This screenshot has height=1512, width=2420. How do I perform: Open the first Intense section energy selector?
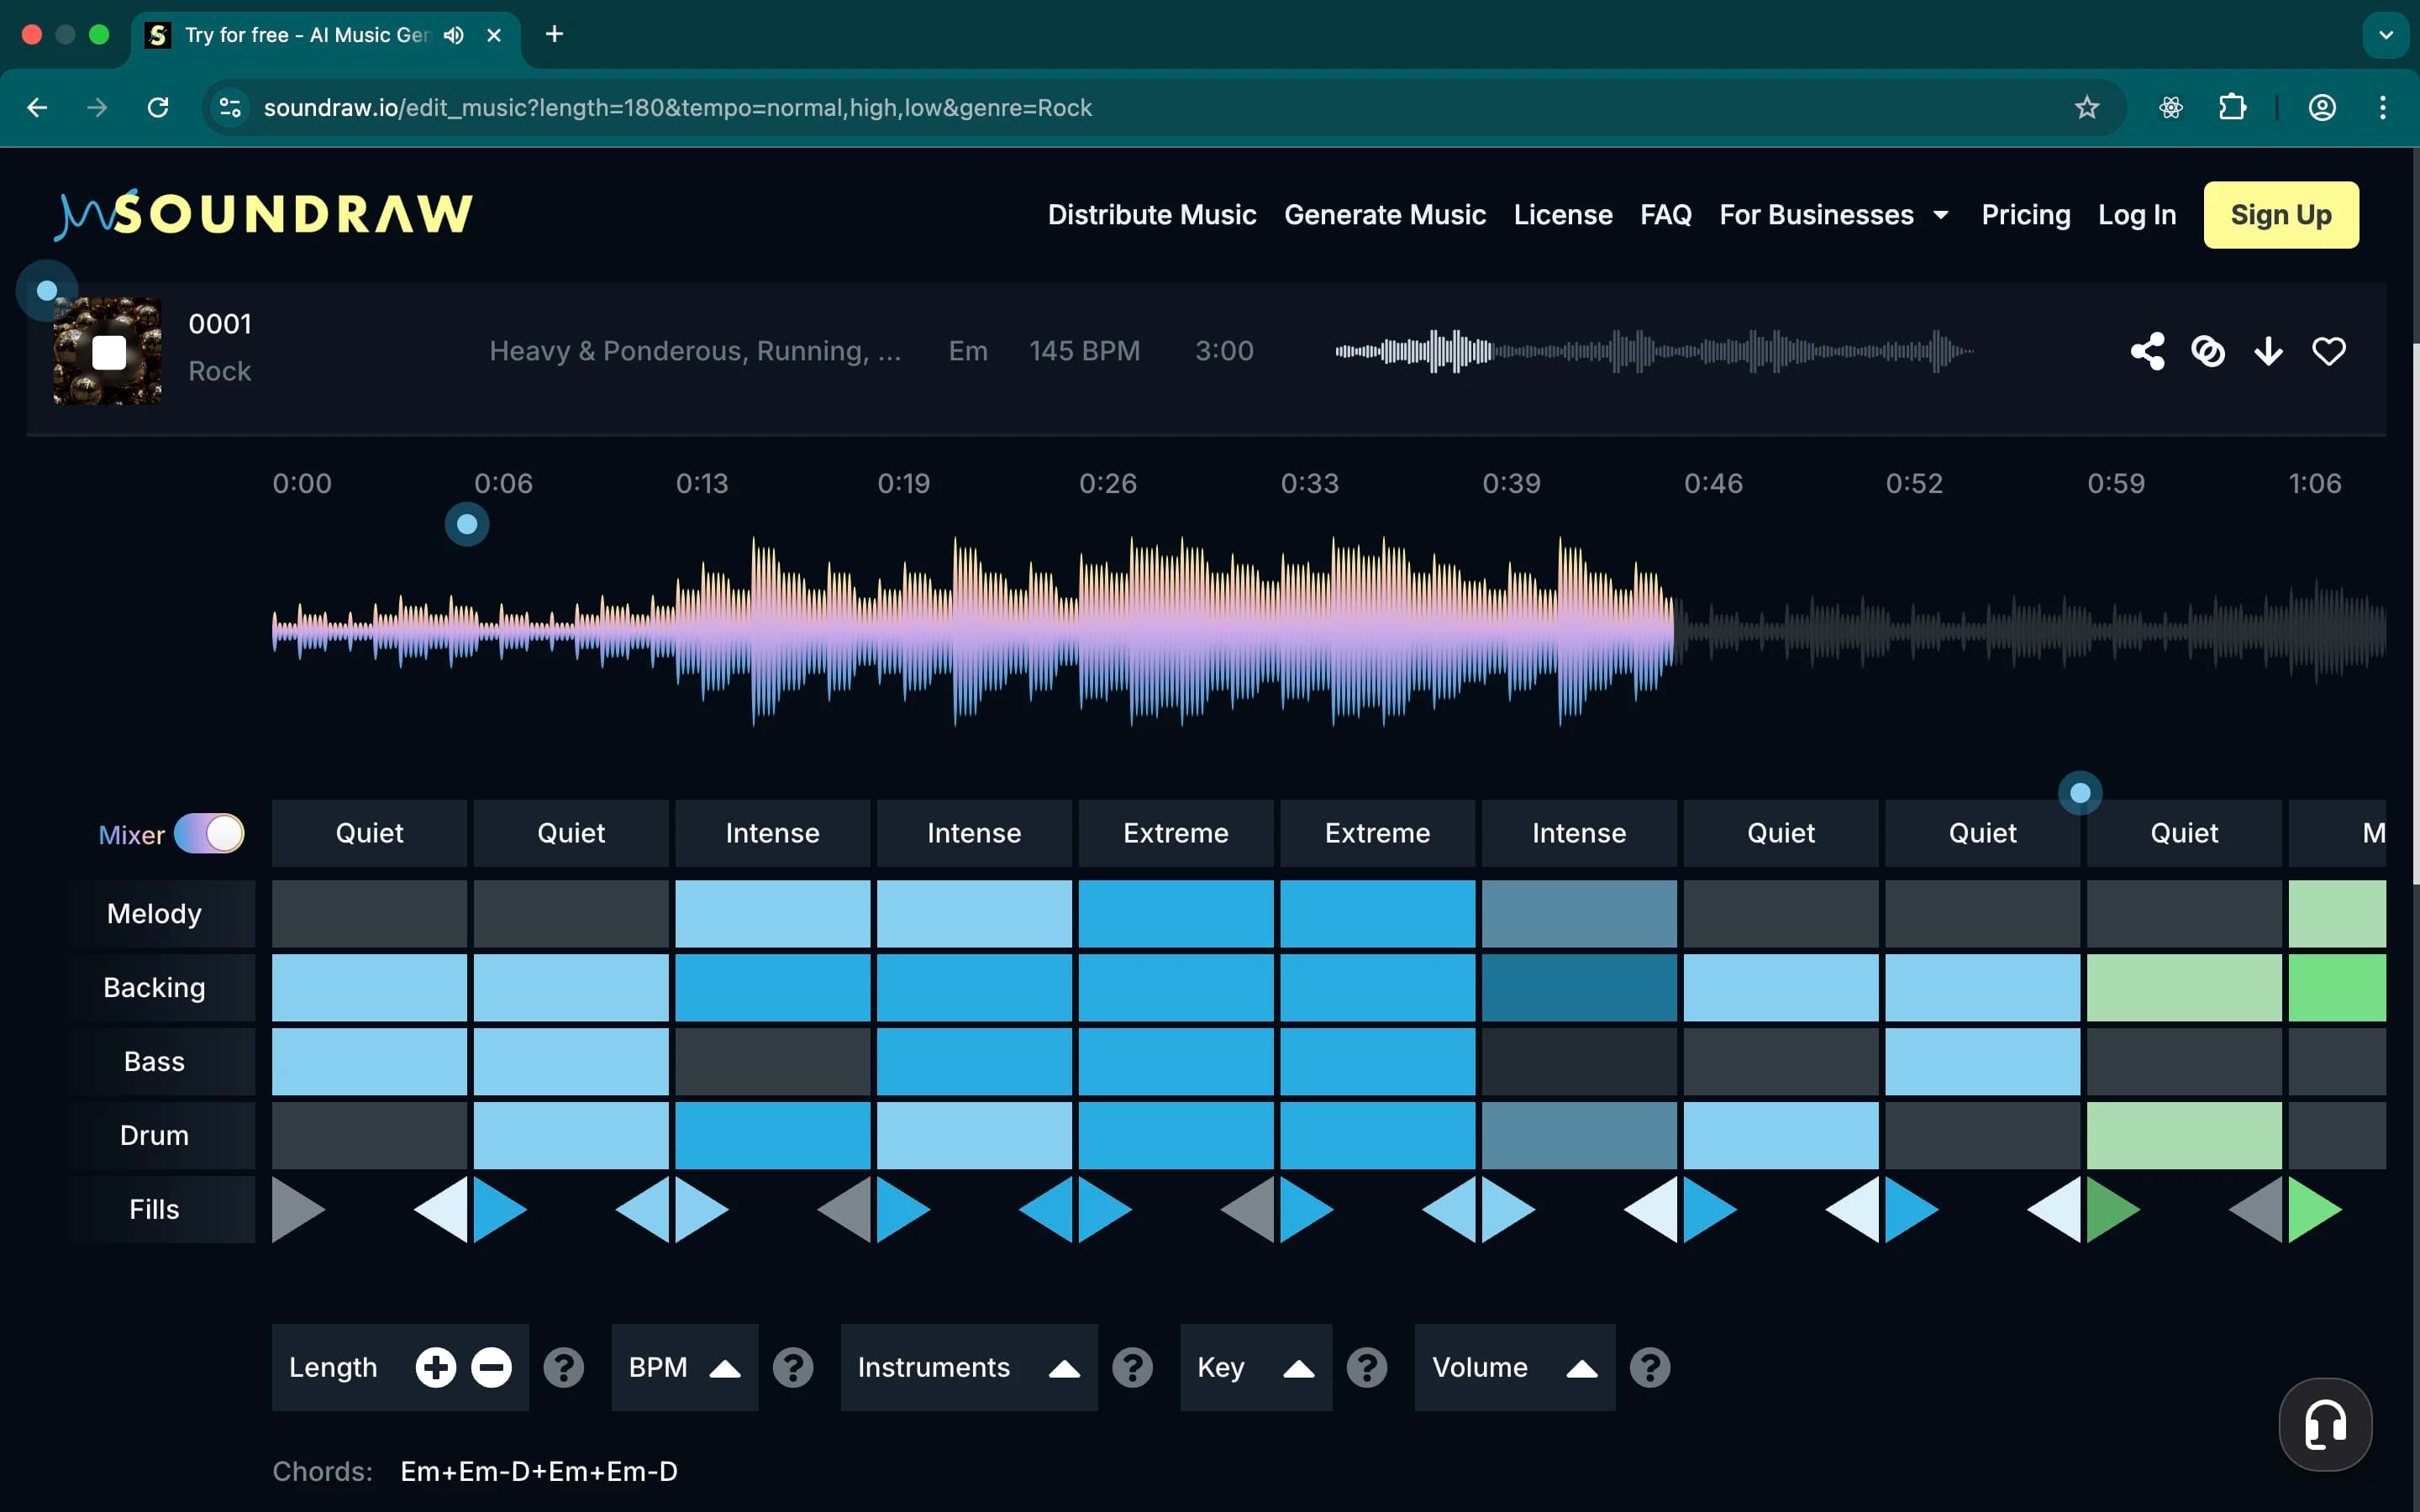pyautogui.click(x=772, y=833)
